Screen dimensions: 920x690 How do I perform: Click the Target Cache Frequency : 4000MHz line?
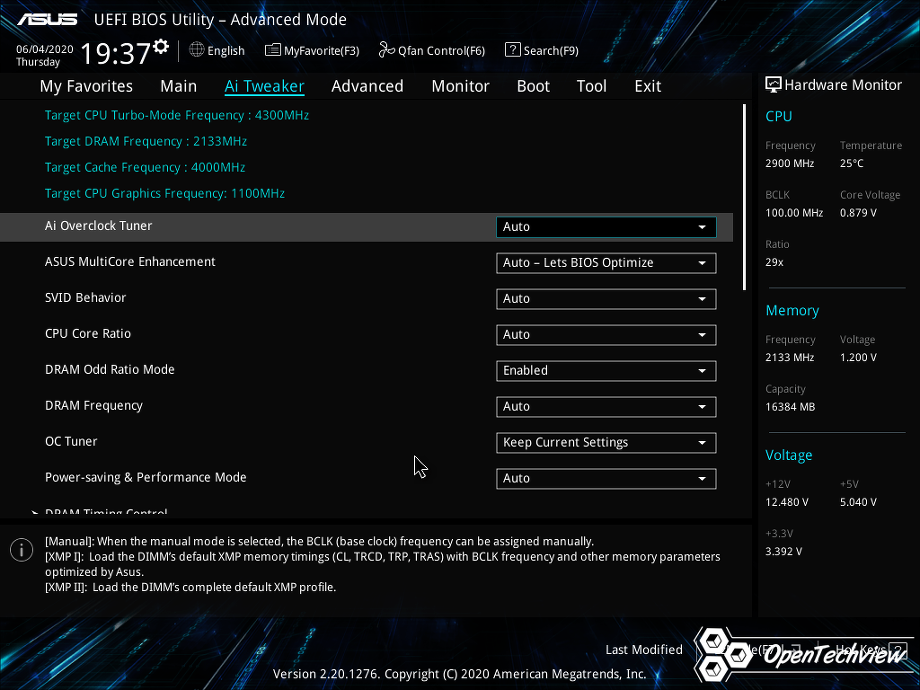point(145,167)
